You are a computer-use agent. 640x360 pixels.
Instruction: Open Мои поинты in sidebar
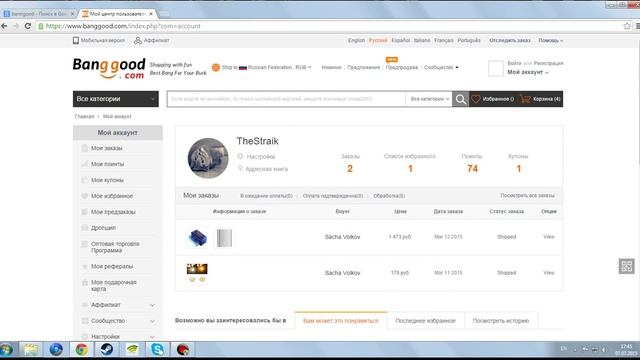(107, 164)
